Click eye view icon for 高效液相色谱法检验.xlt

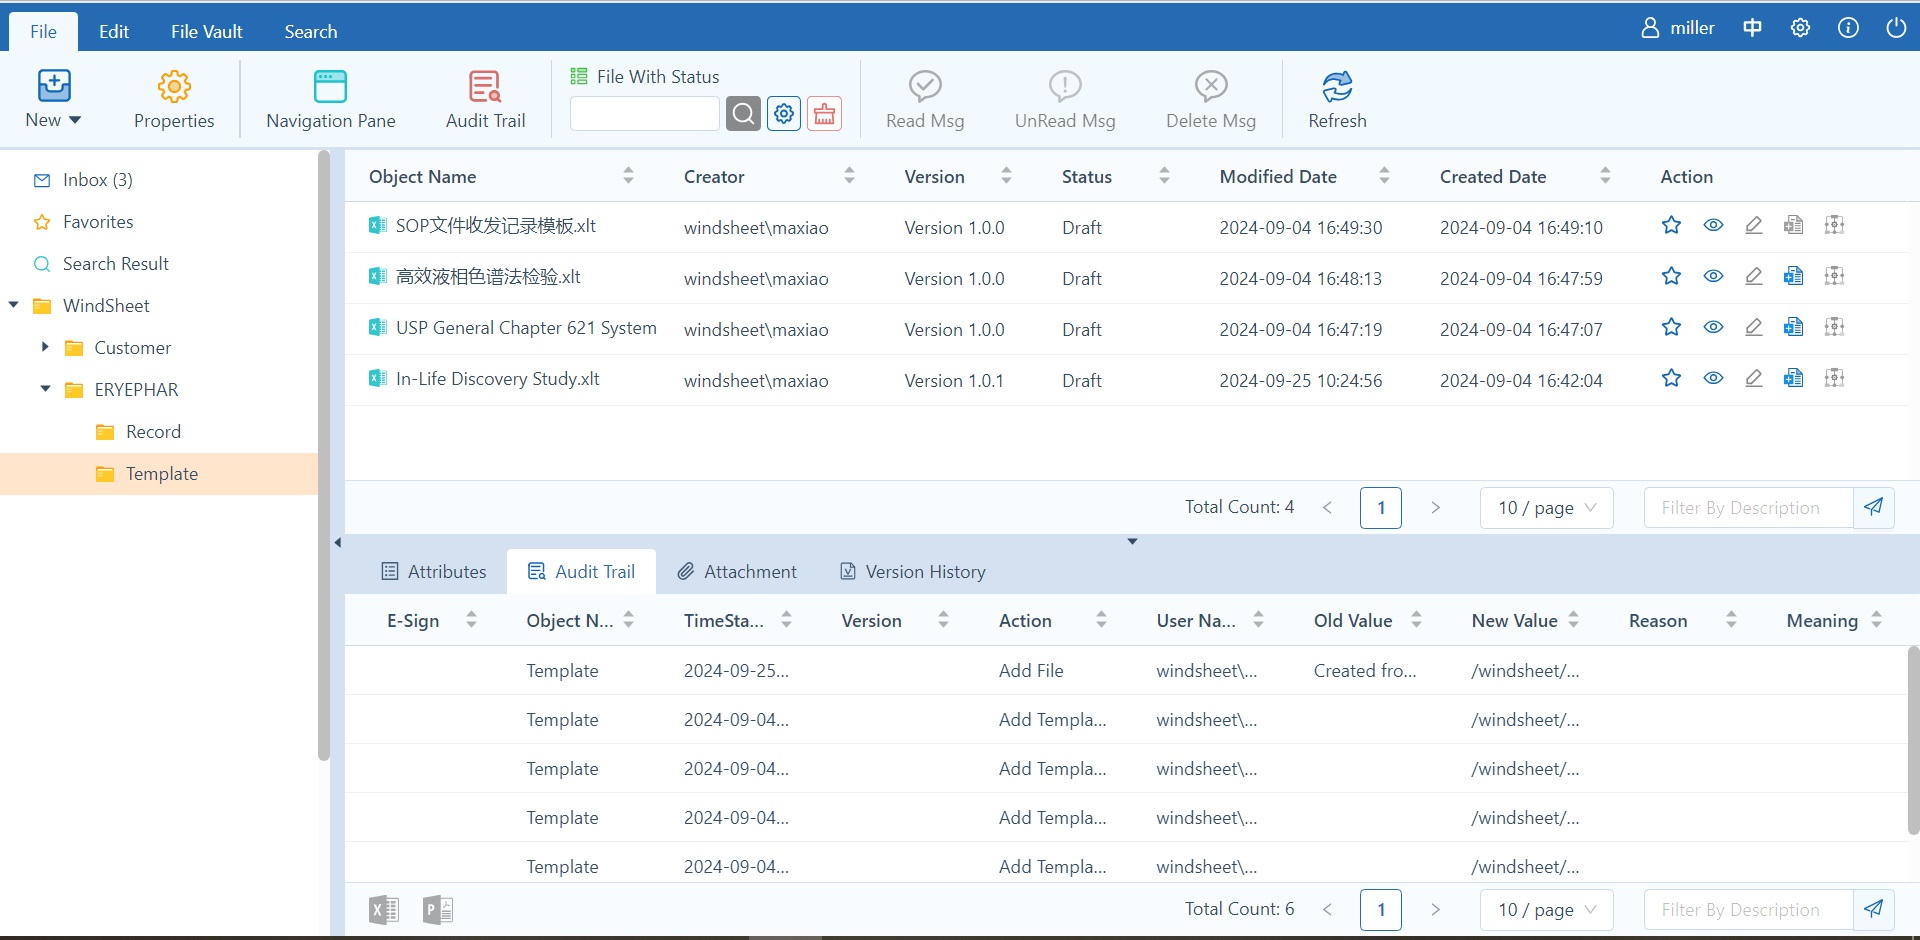(x=1713, y=277)
